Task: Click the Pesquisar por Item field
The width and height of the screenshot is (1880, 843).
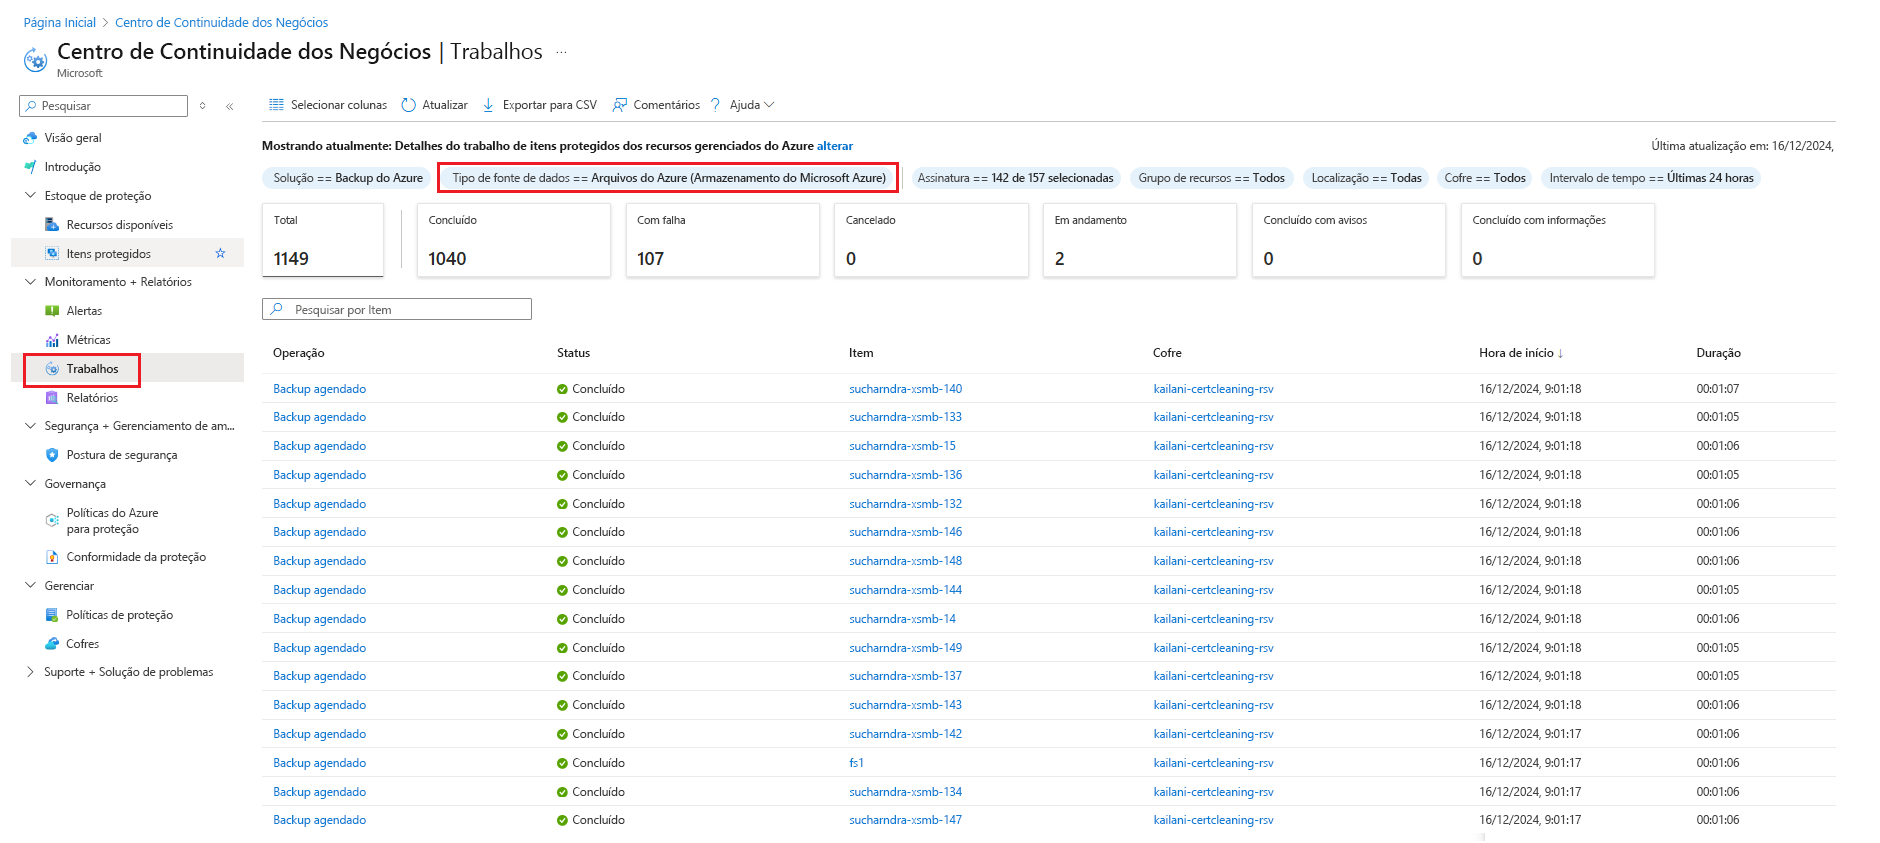Action: pyautogui.click(x=397, y=310)
